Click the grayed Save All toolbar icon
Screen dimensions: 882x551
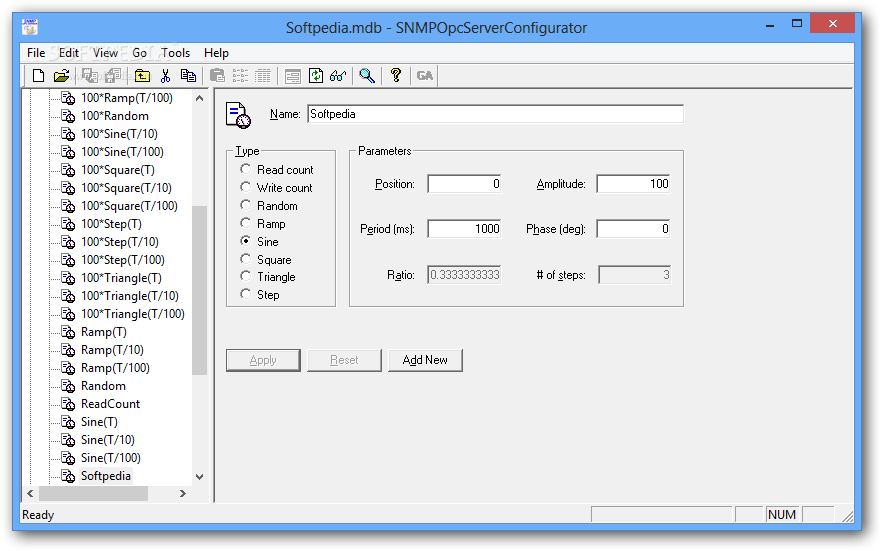(113, 75)
